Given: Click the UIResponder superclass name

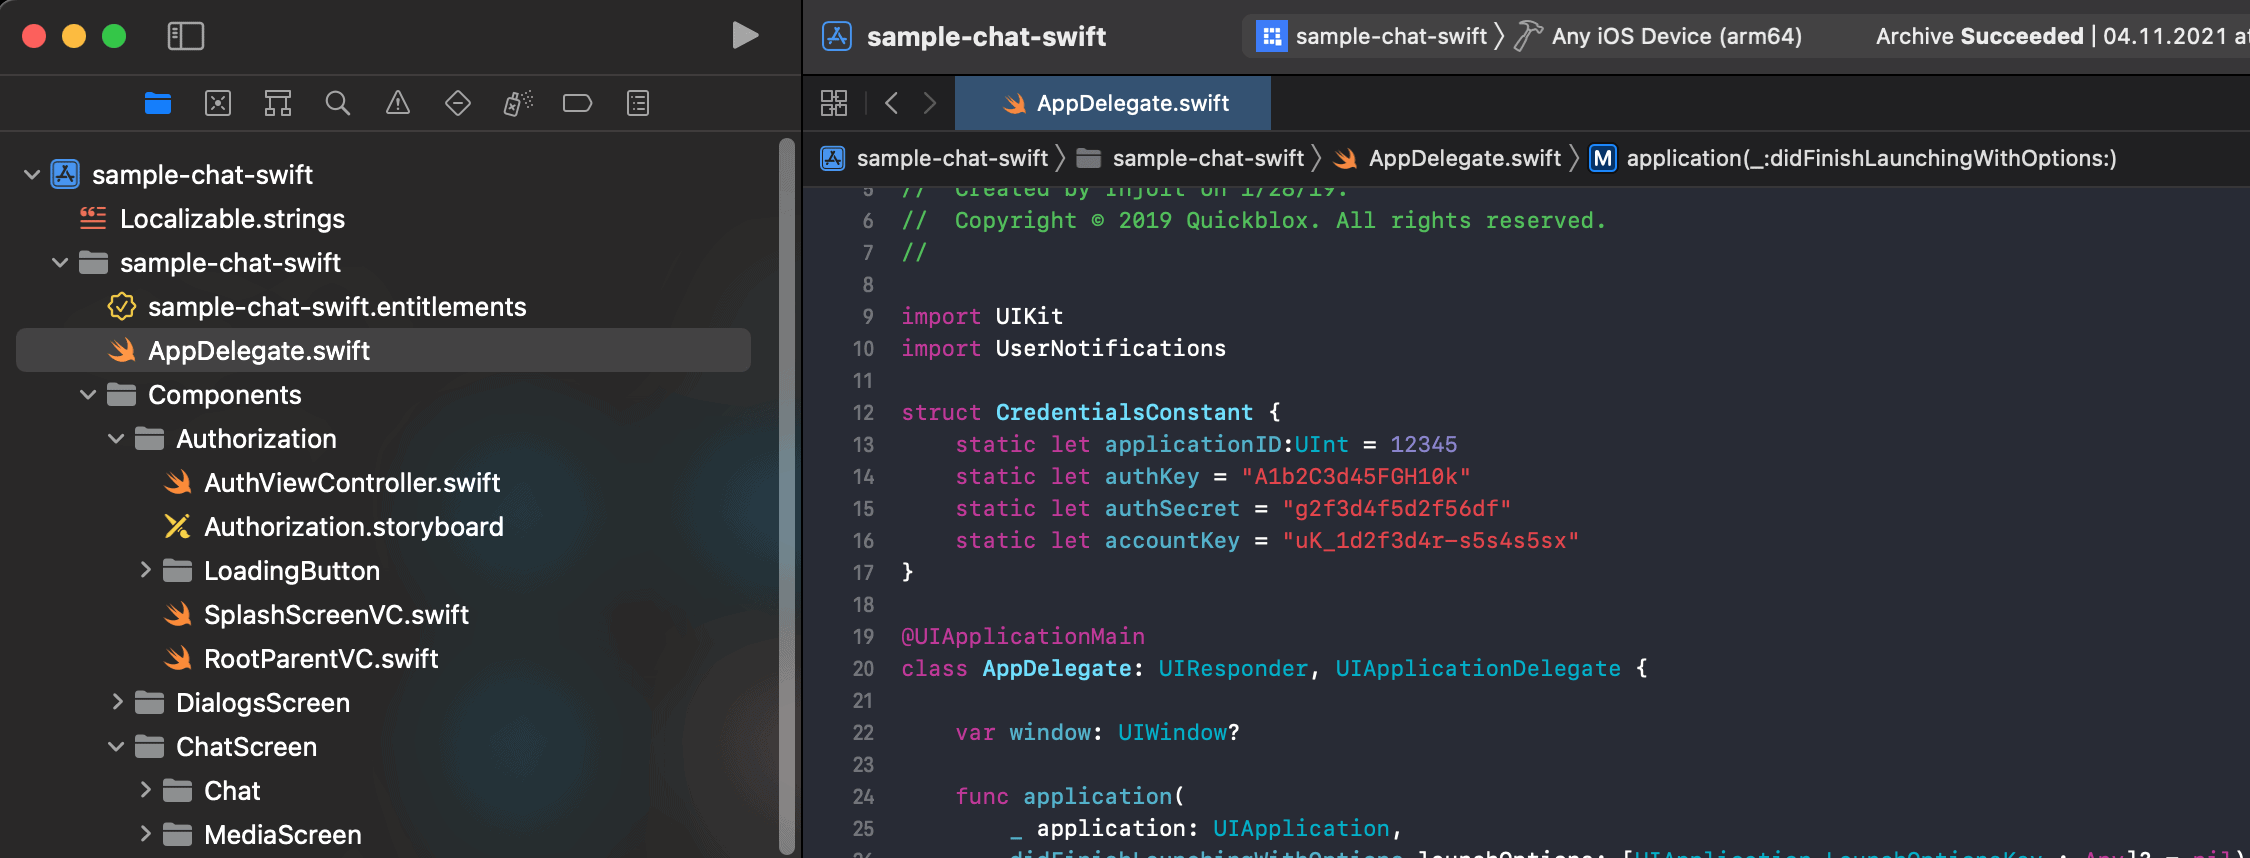Looking at the screenshot, I should point(1233,668).
